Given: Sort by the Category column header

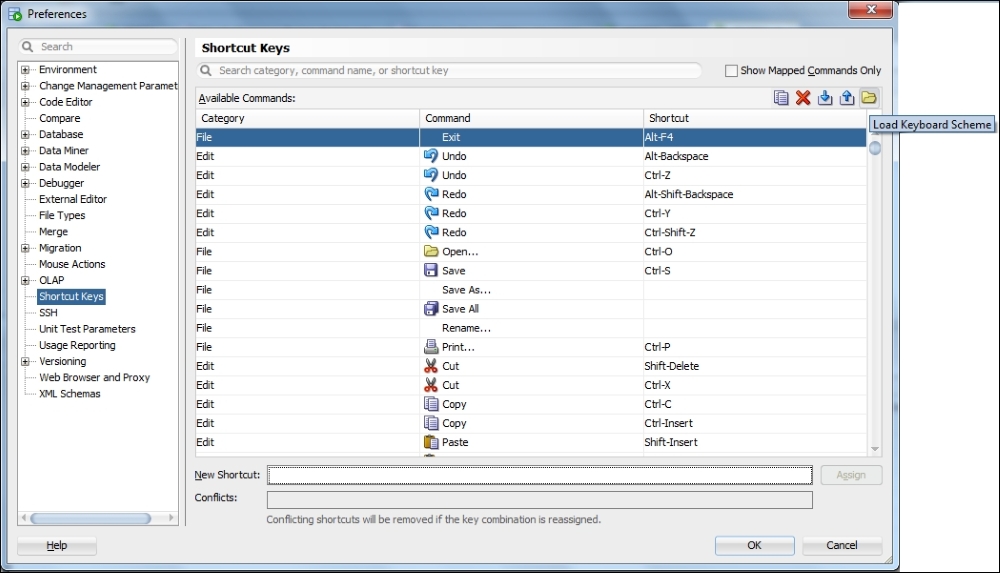Looking at the screenshot, I should [x=307, y=118].
